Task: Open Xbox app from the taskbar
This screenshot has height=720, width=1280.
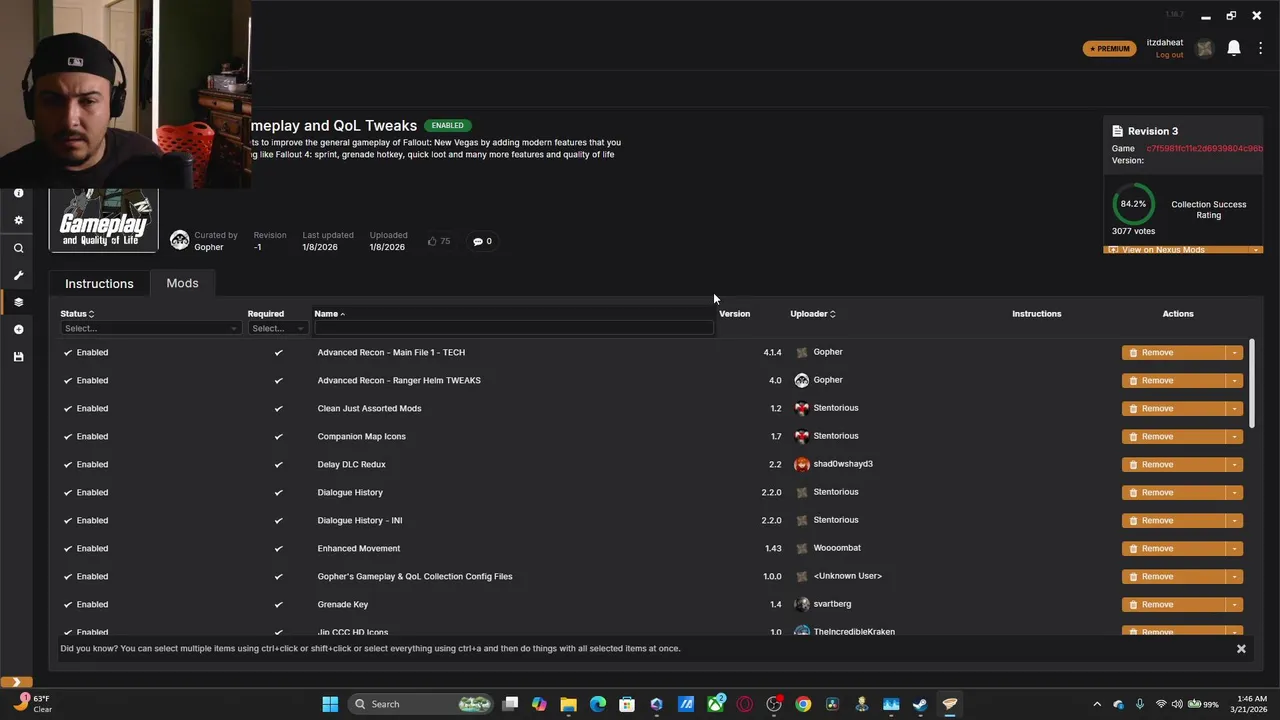Action: [x=716, y=704]
